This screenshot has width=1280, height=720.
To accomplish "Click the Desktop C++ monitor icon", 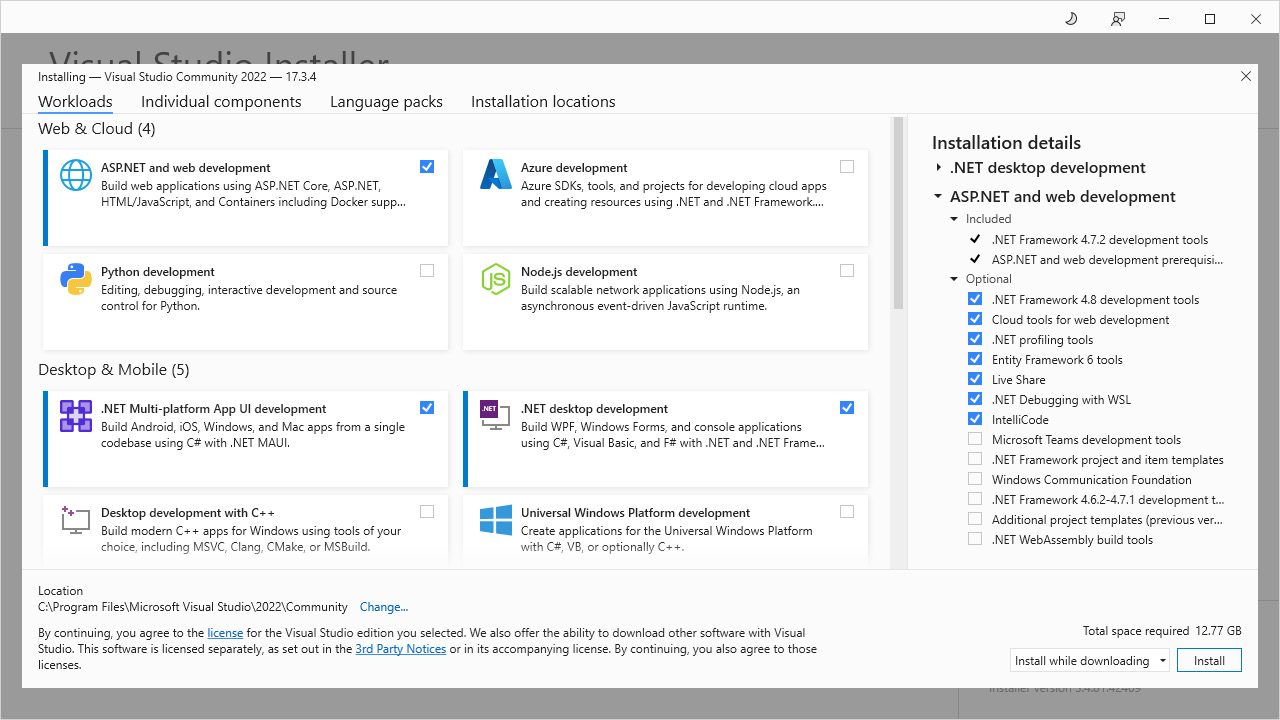I will pos(76,520).
